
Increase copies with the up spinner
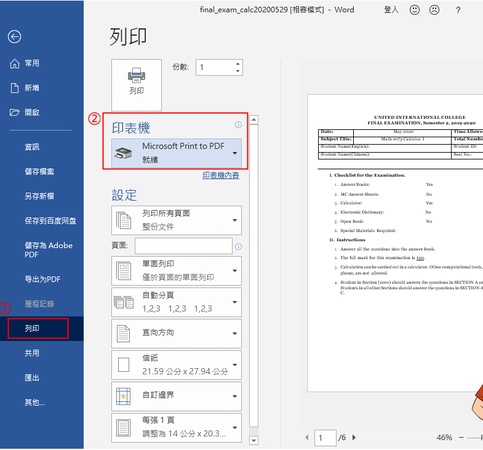pyautogui.click(x=238, y=64)
